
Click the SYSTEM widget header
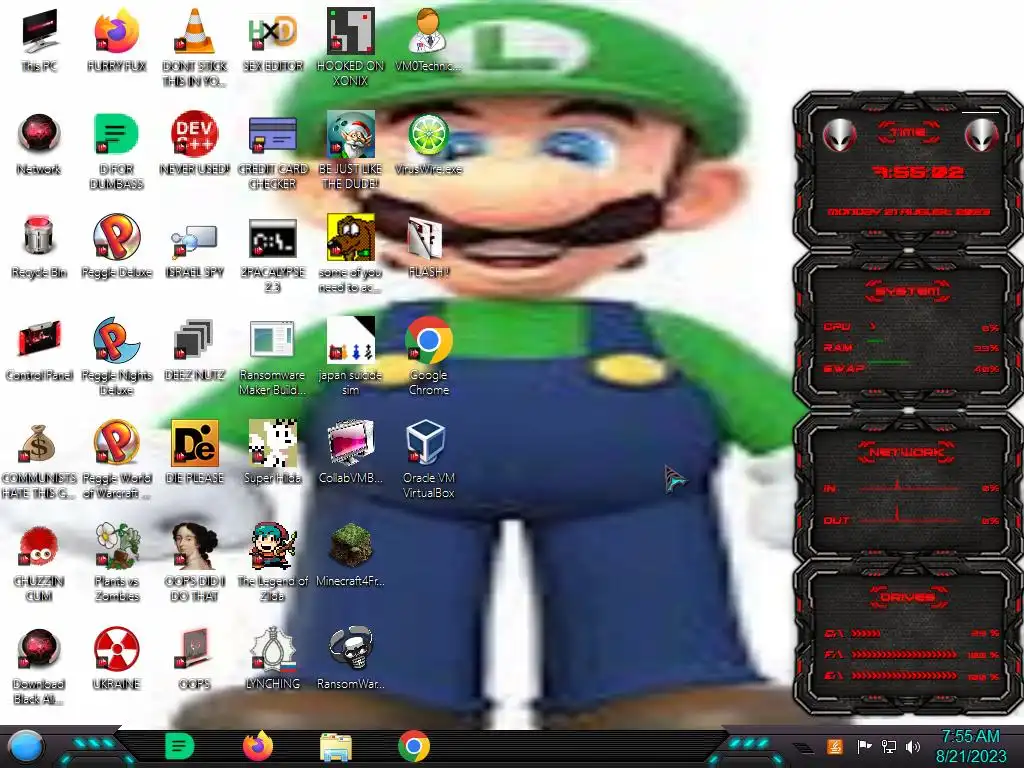pos(908,291)
